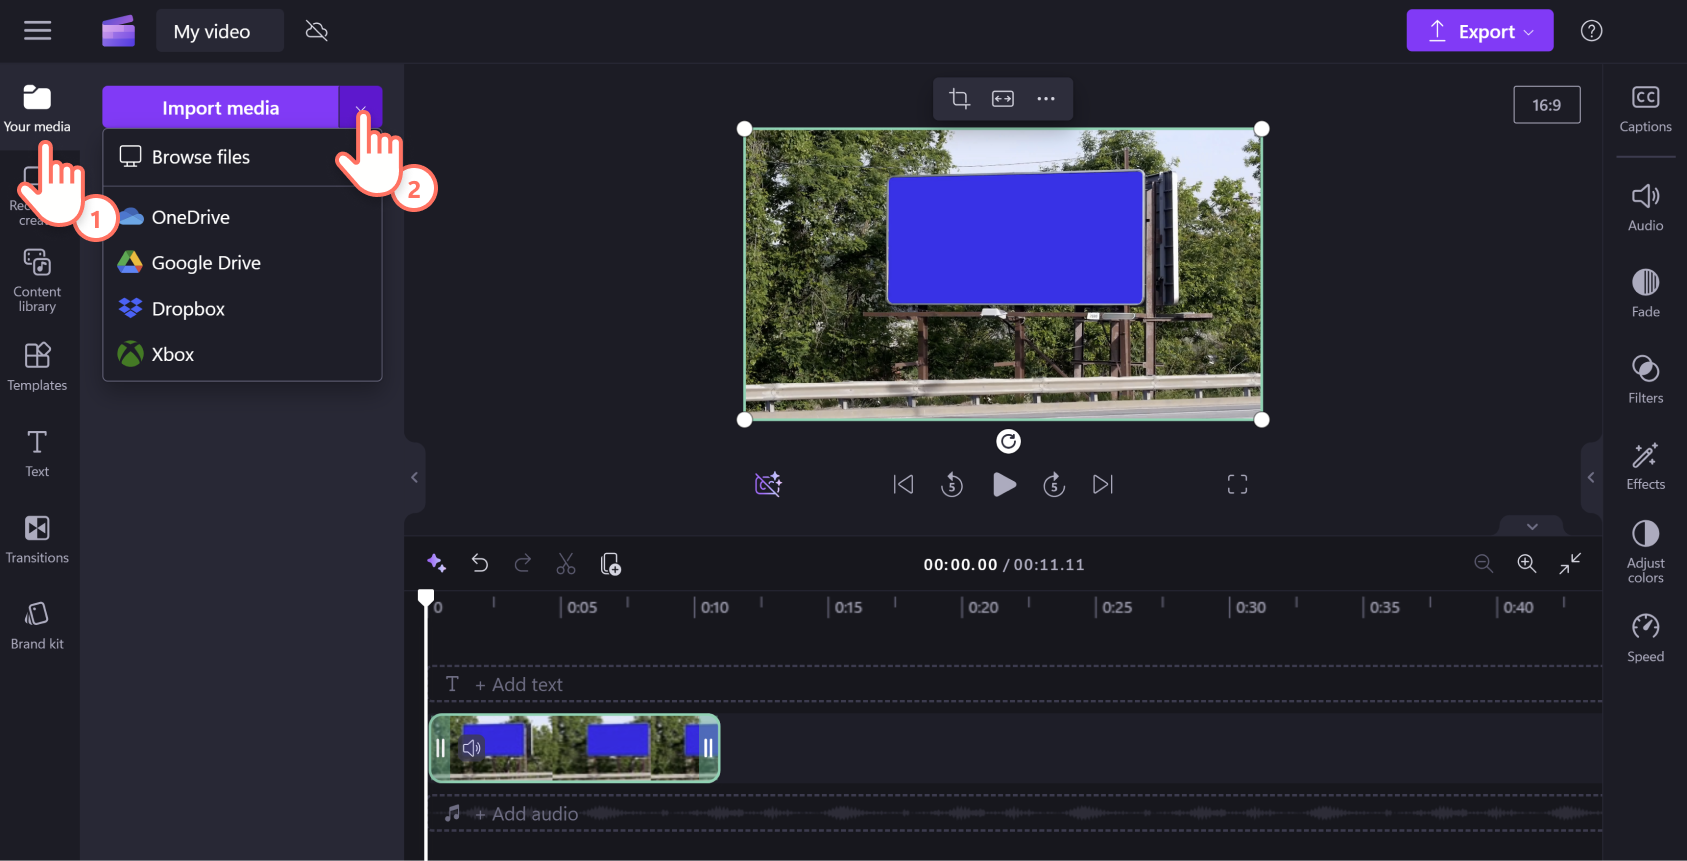
Task: Fit timeline to screen
Action: (x=1570, y=564)
